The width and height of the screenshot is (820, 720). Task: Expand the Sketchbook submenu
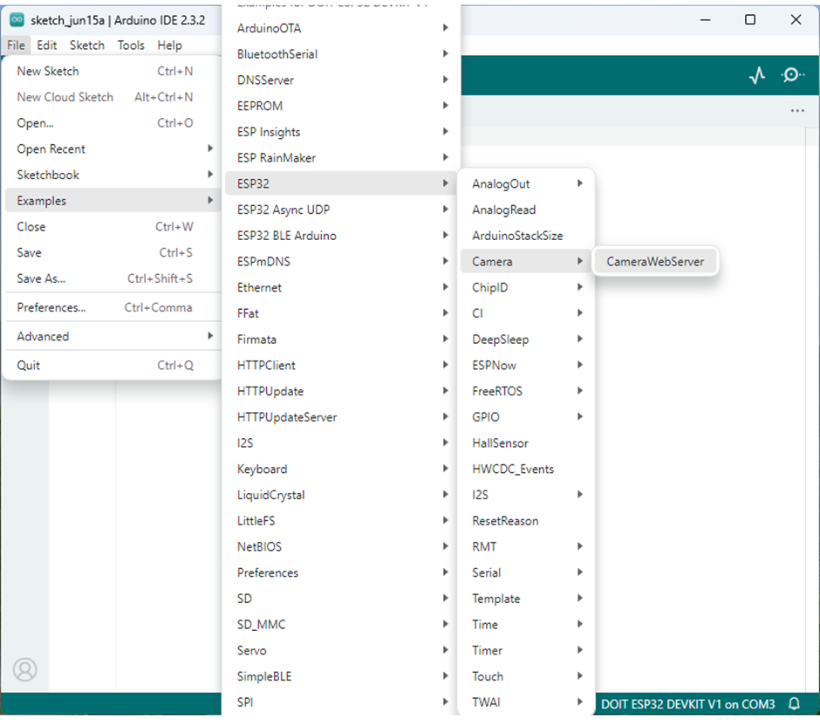(x=111, y=175)
